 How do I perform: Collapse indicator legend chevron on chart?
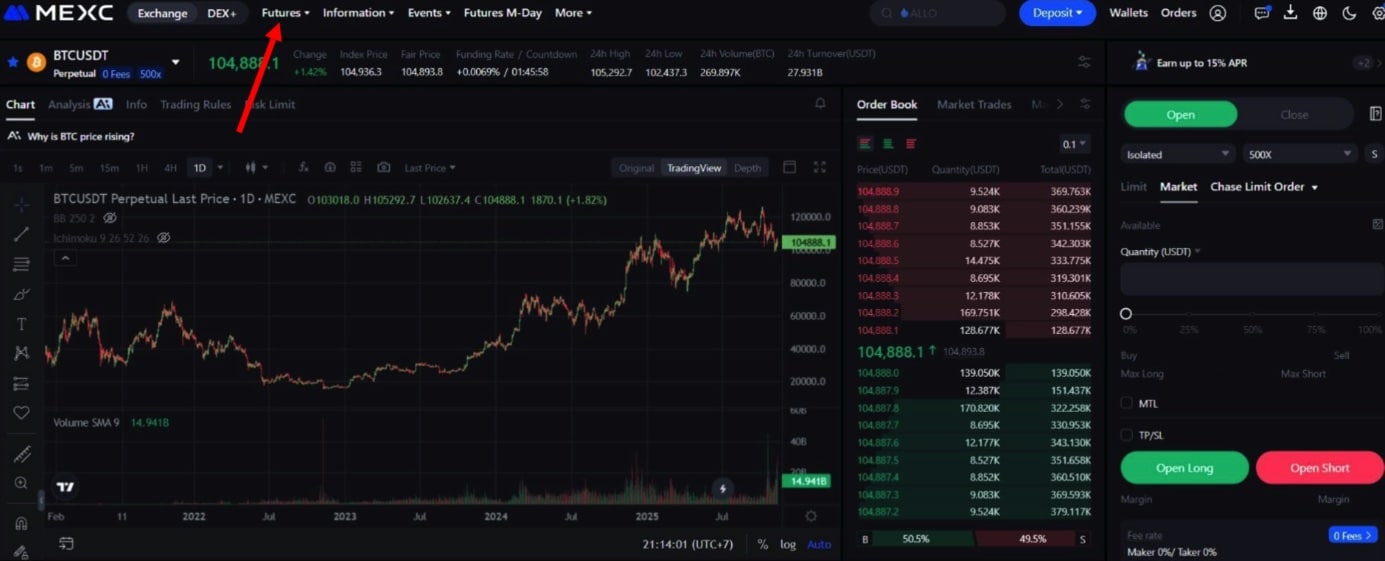pyautogui.click(x=65, y=258)
